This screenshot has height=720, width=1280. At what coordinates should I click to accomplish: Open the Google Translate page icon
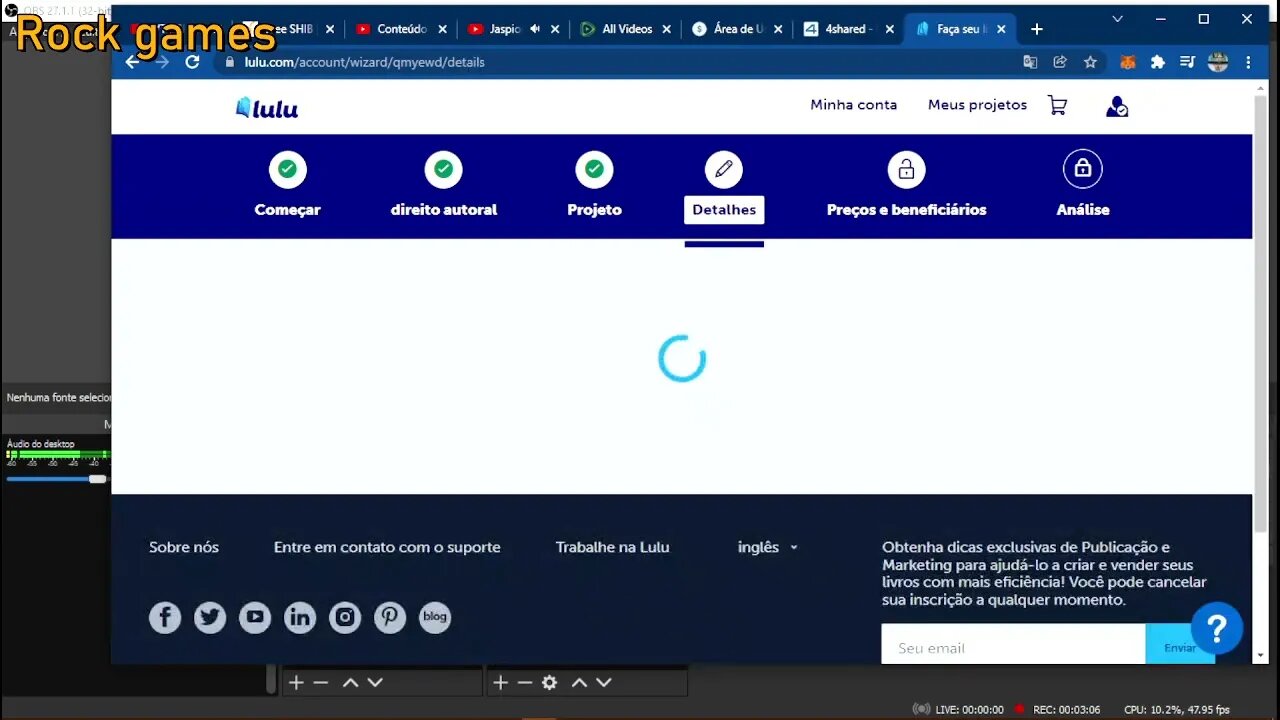pos(1030,62)
